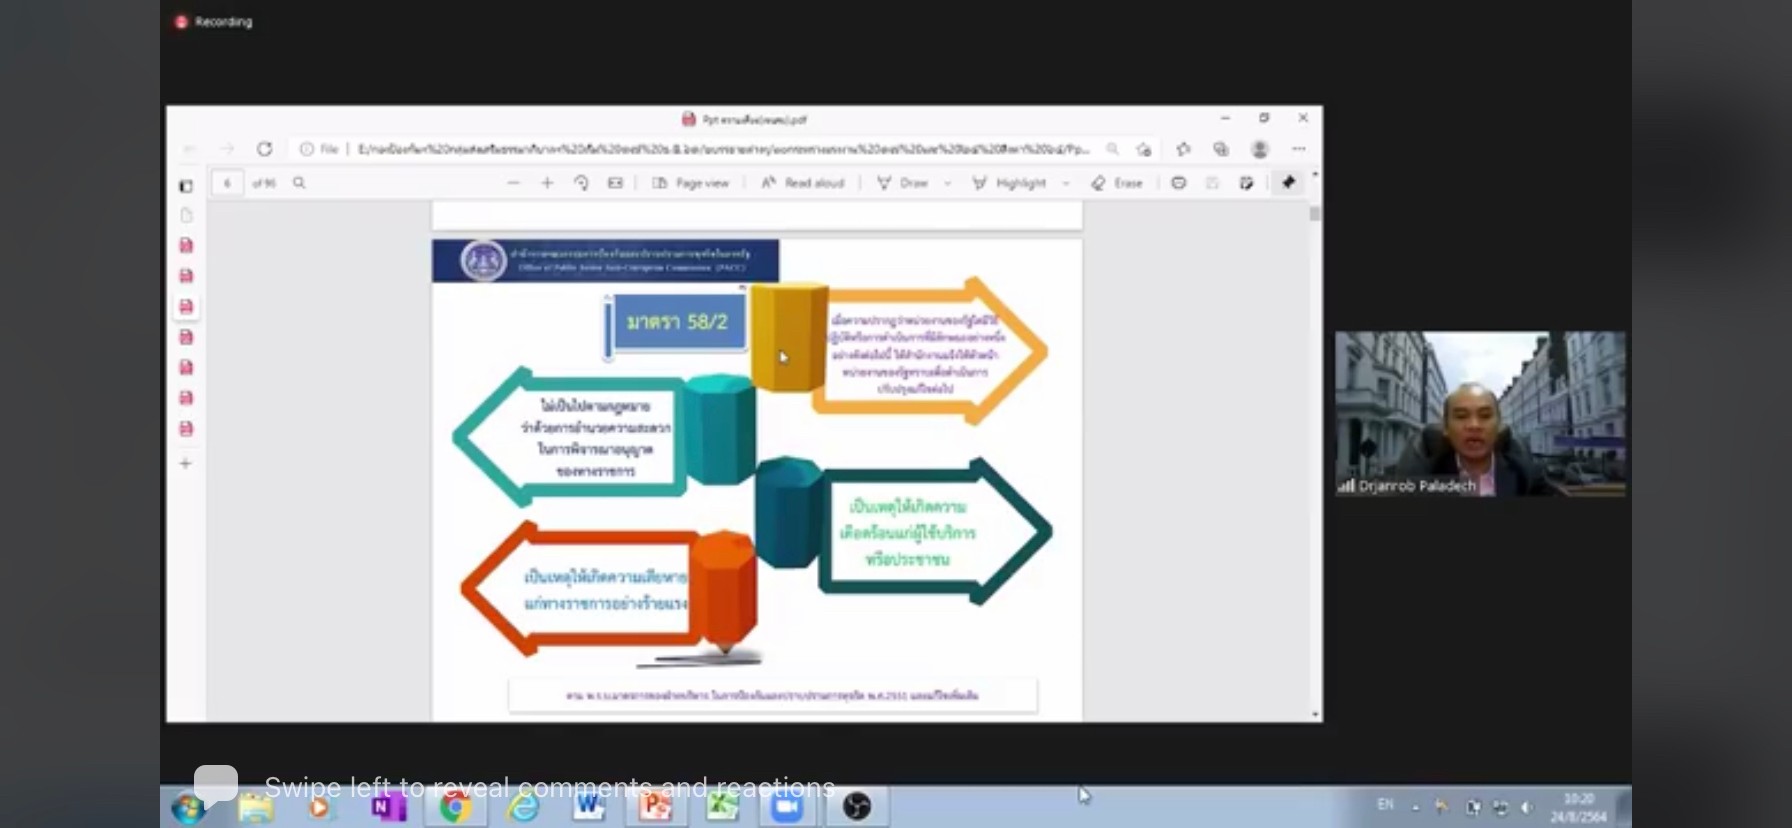Click the PDF vertical scrollbar
This screenshot has height=828, width=1792.
click(1315, 450)
